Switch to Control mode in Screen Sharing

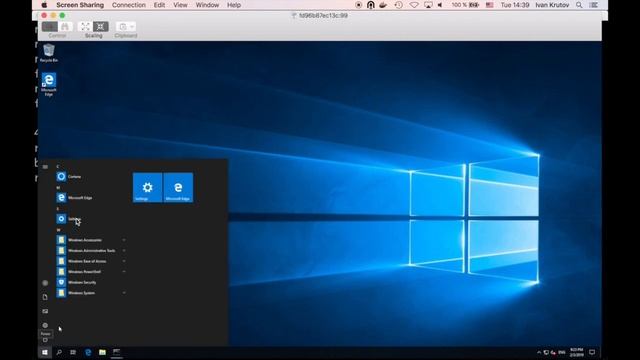coord(50,27)
